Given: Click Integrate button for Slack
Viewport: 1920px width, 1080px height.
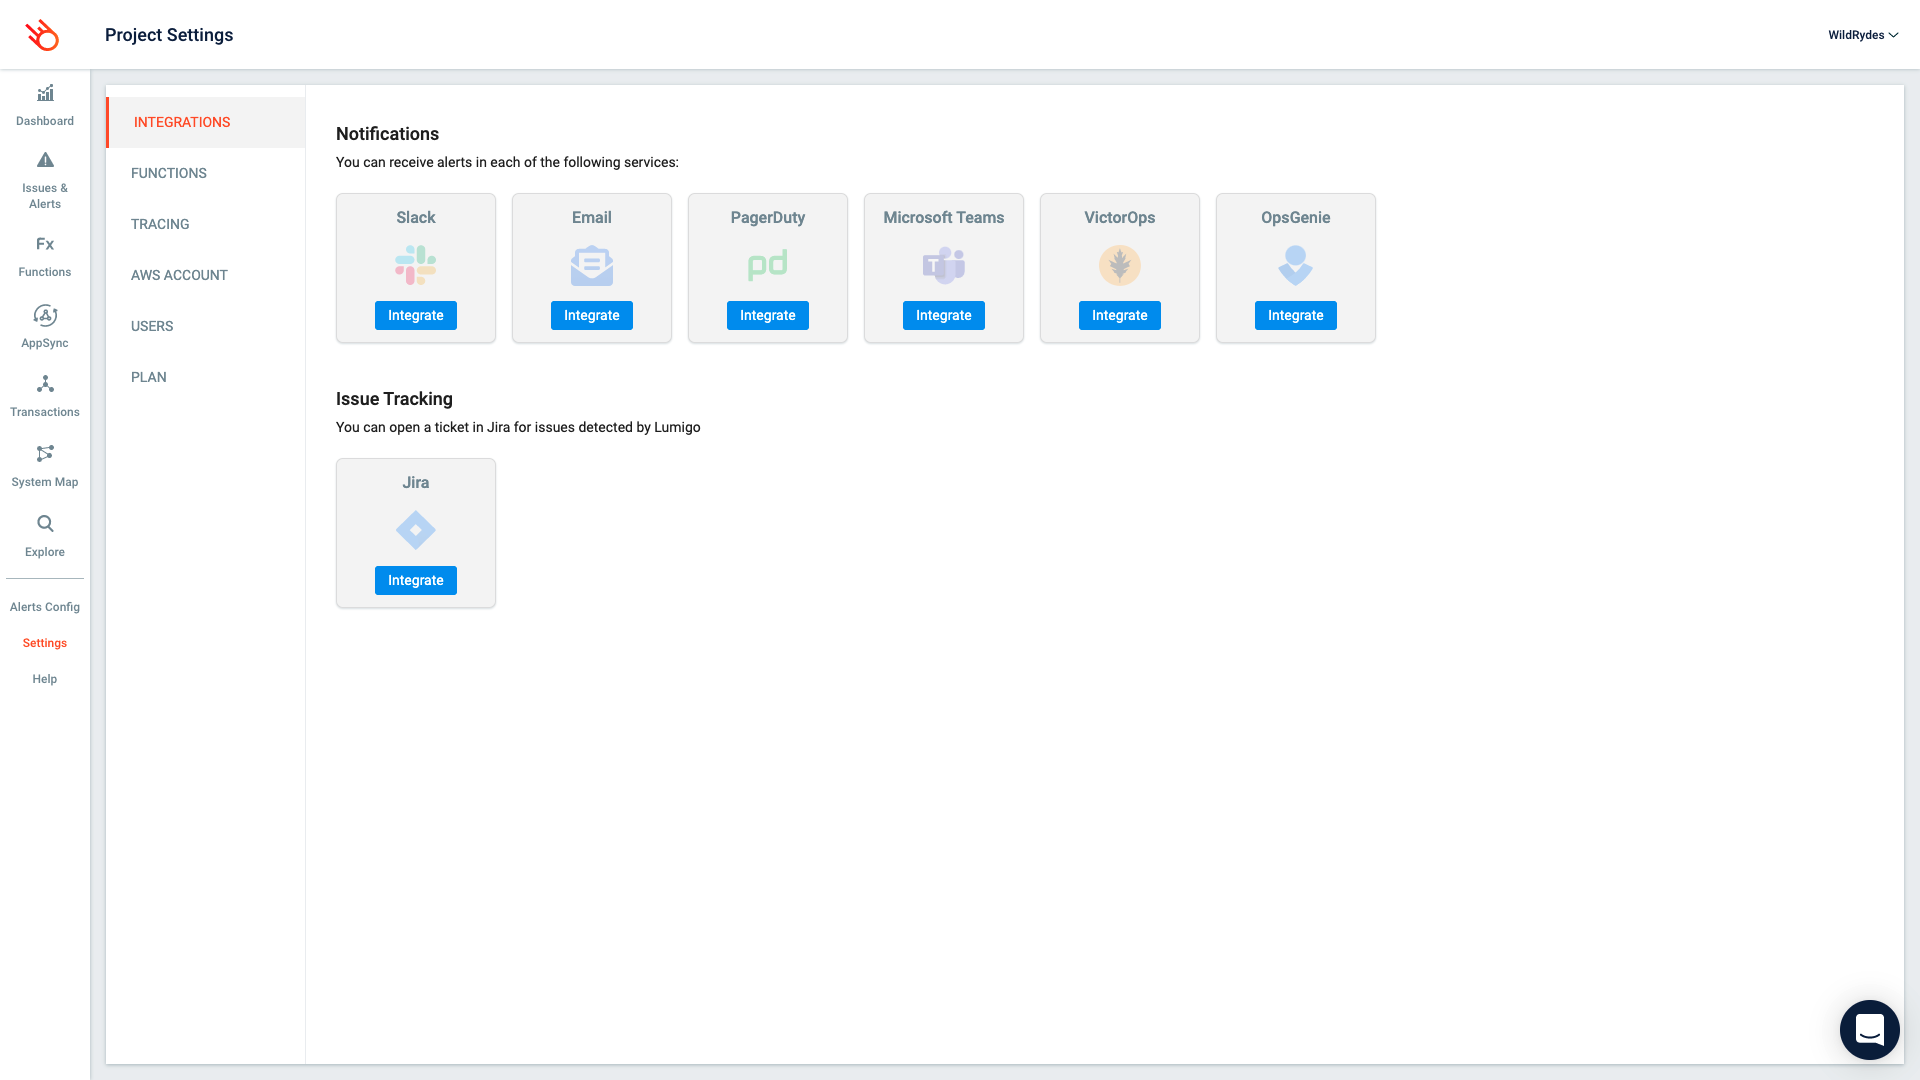Looking at the screenshot, I should click(416, 315).
